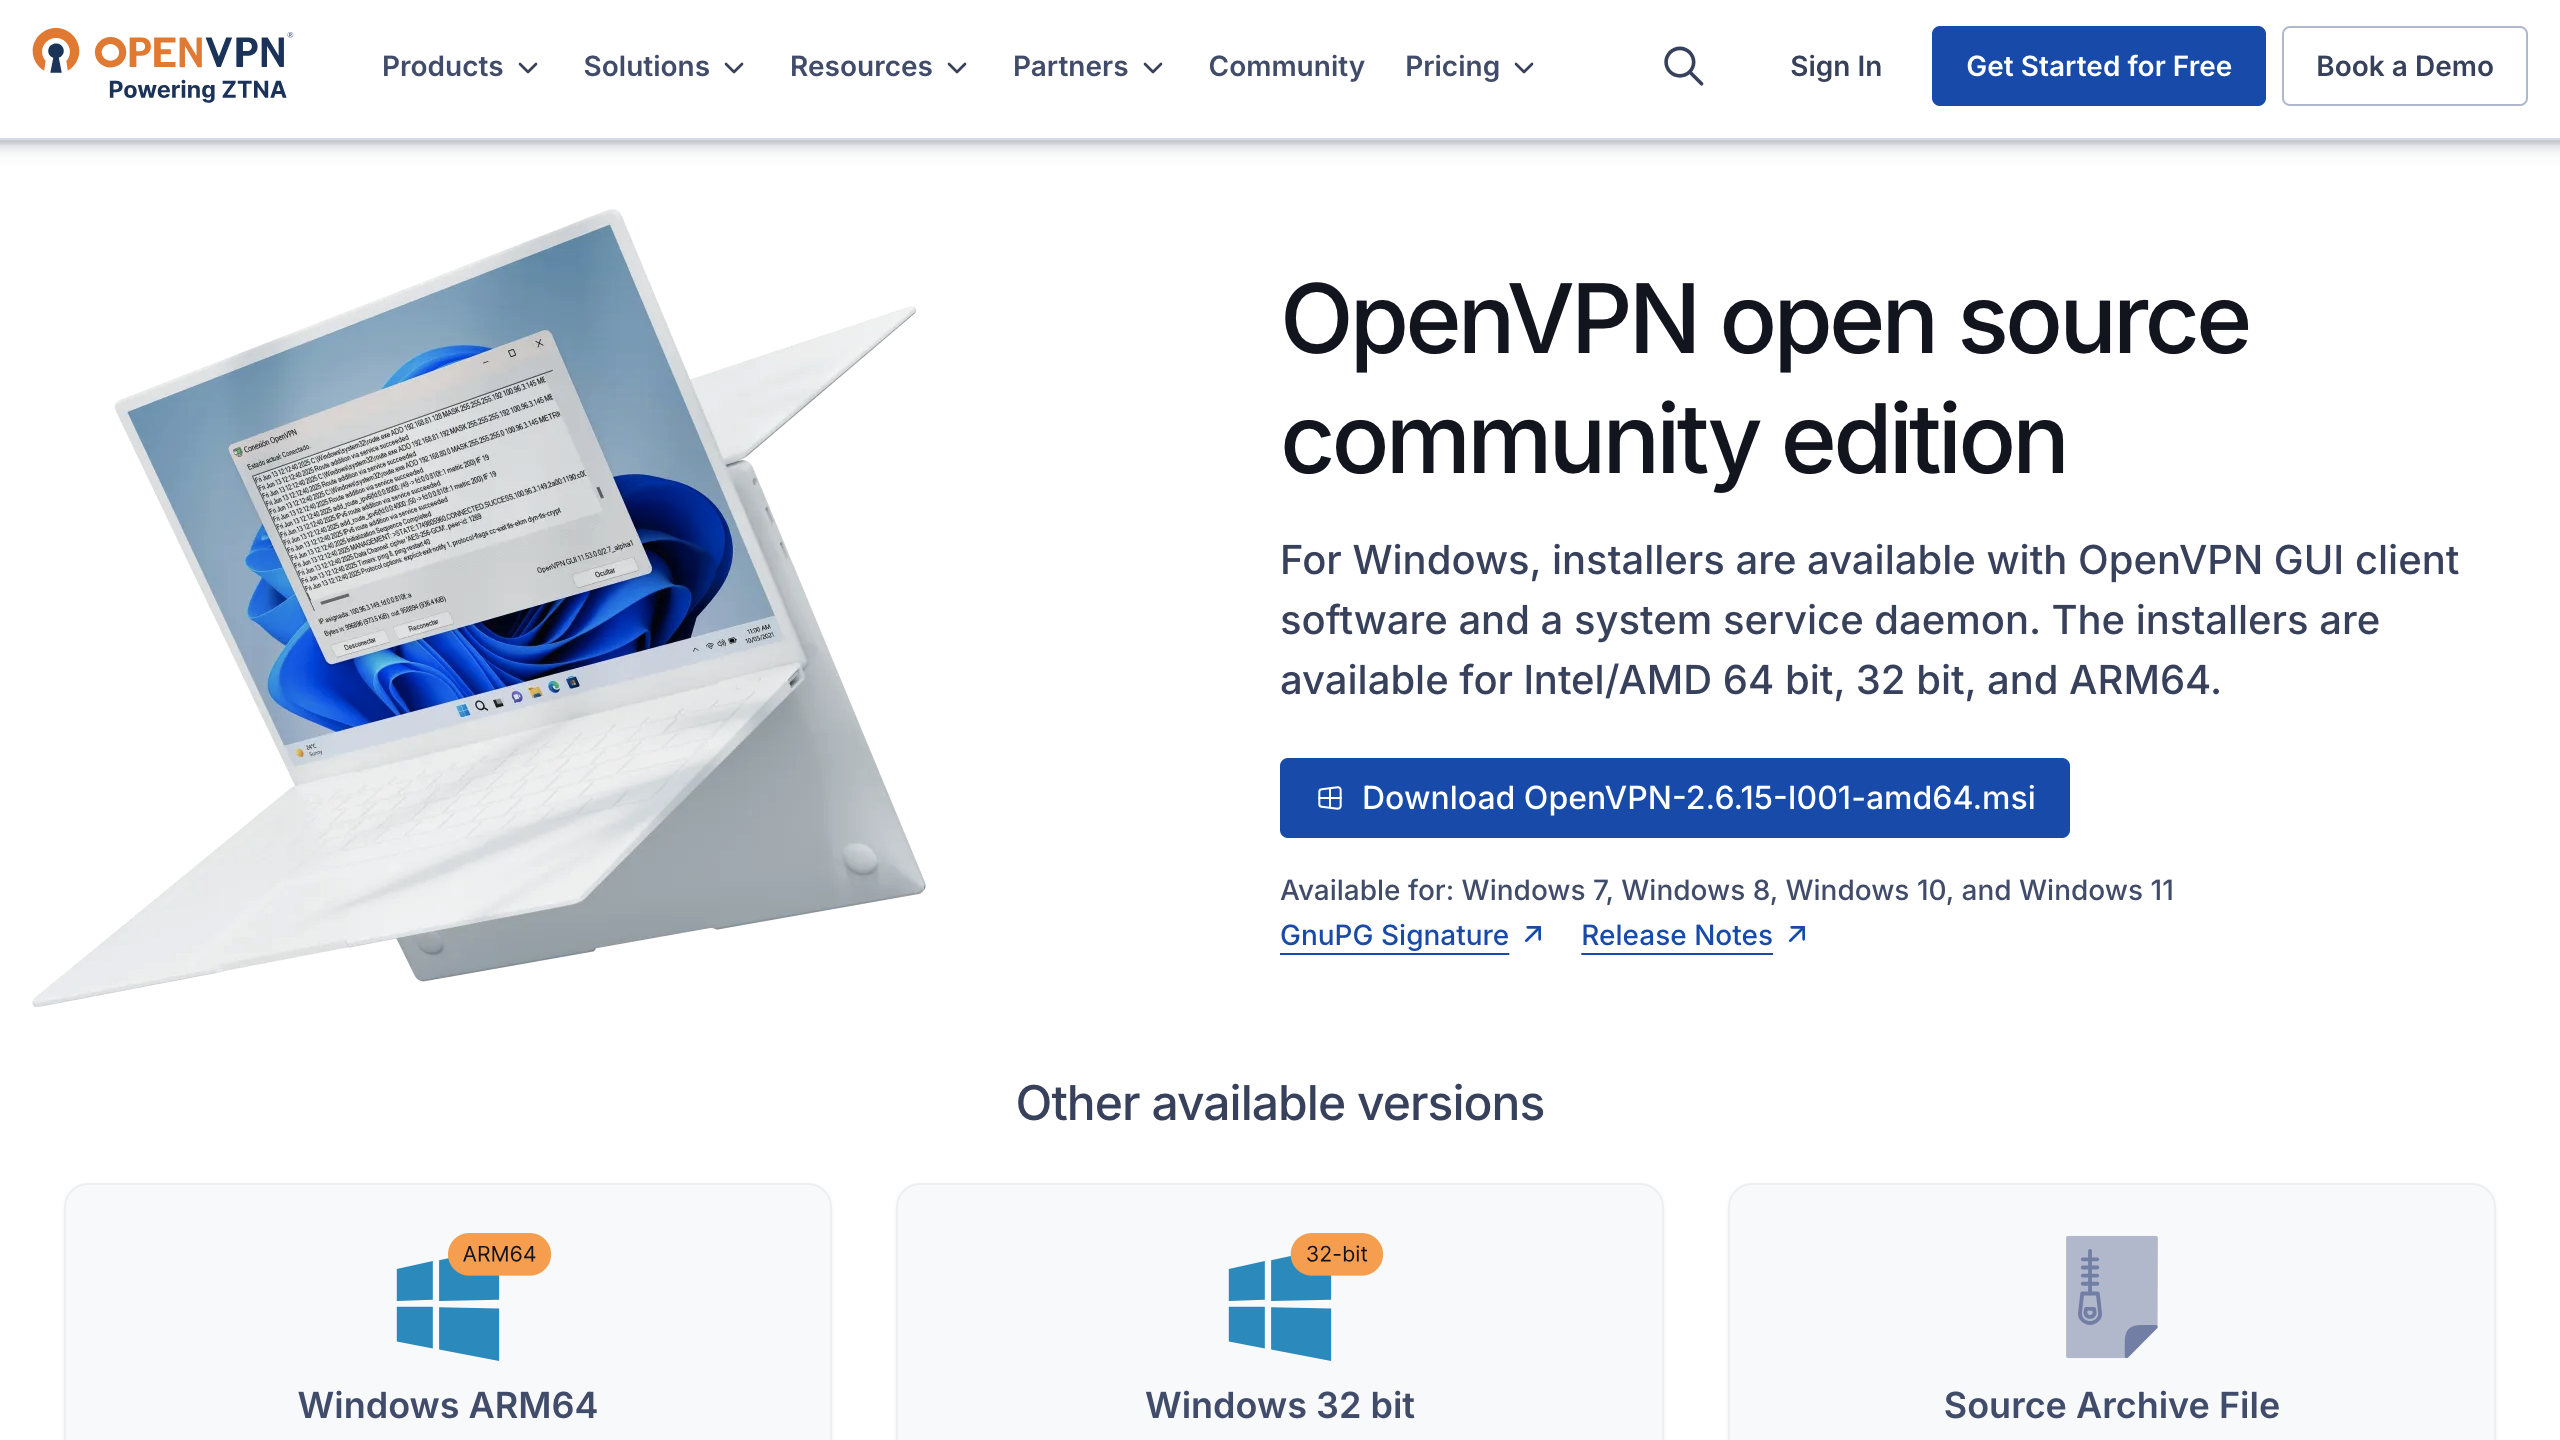The width and height of the screenshot is (2560, 1440).
Task: Click the Windows 32-bit logo icon
Action: [1279, 1310]
